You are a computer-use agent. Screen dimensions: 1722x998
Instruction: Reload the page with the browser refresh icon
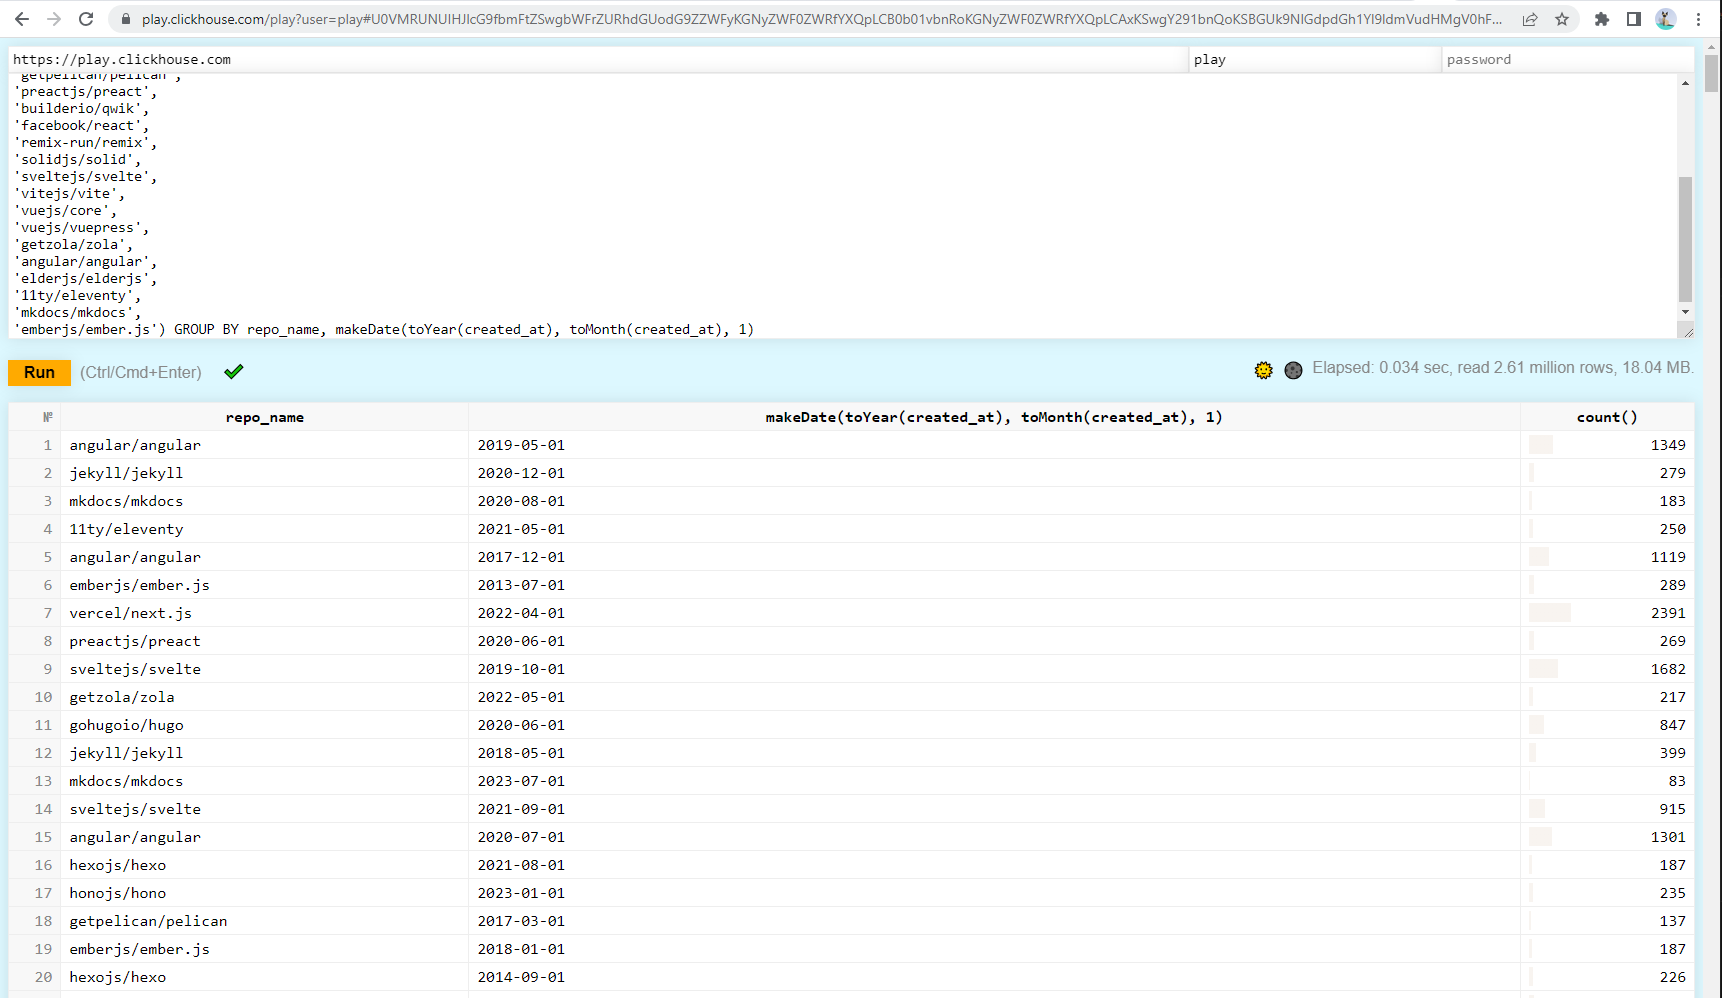pyautogui.click(x=86, y=19)
